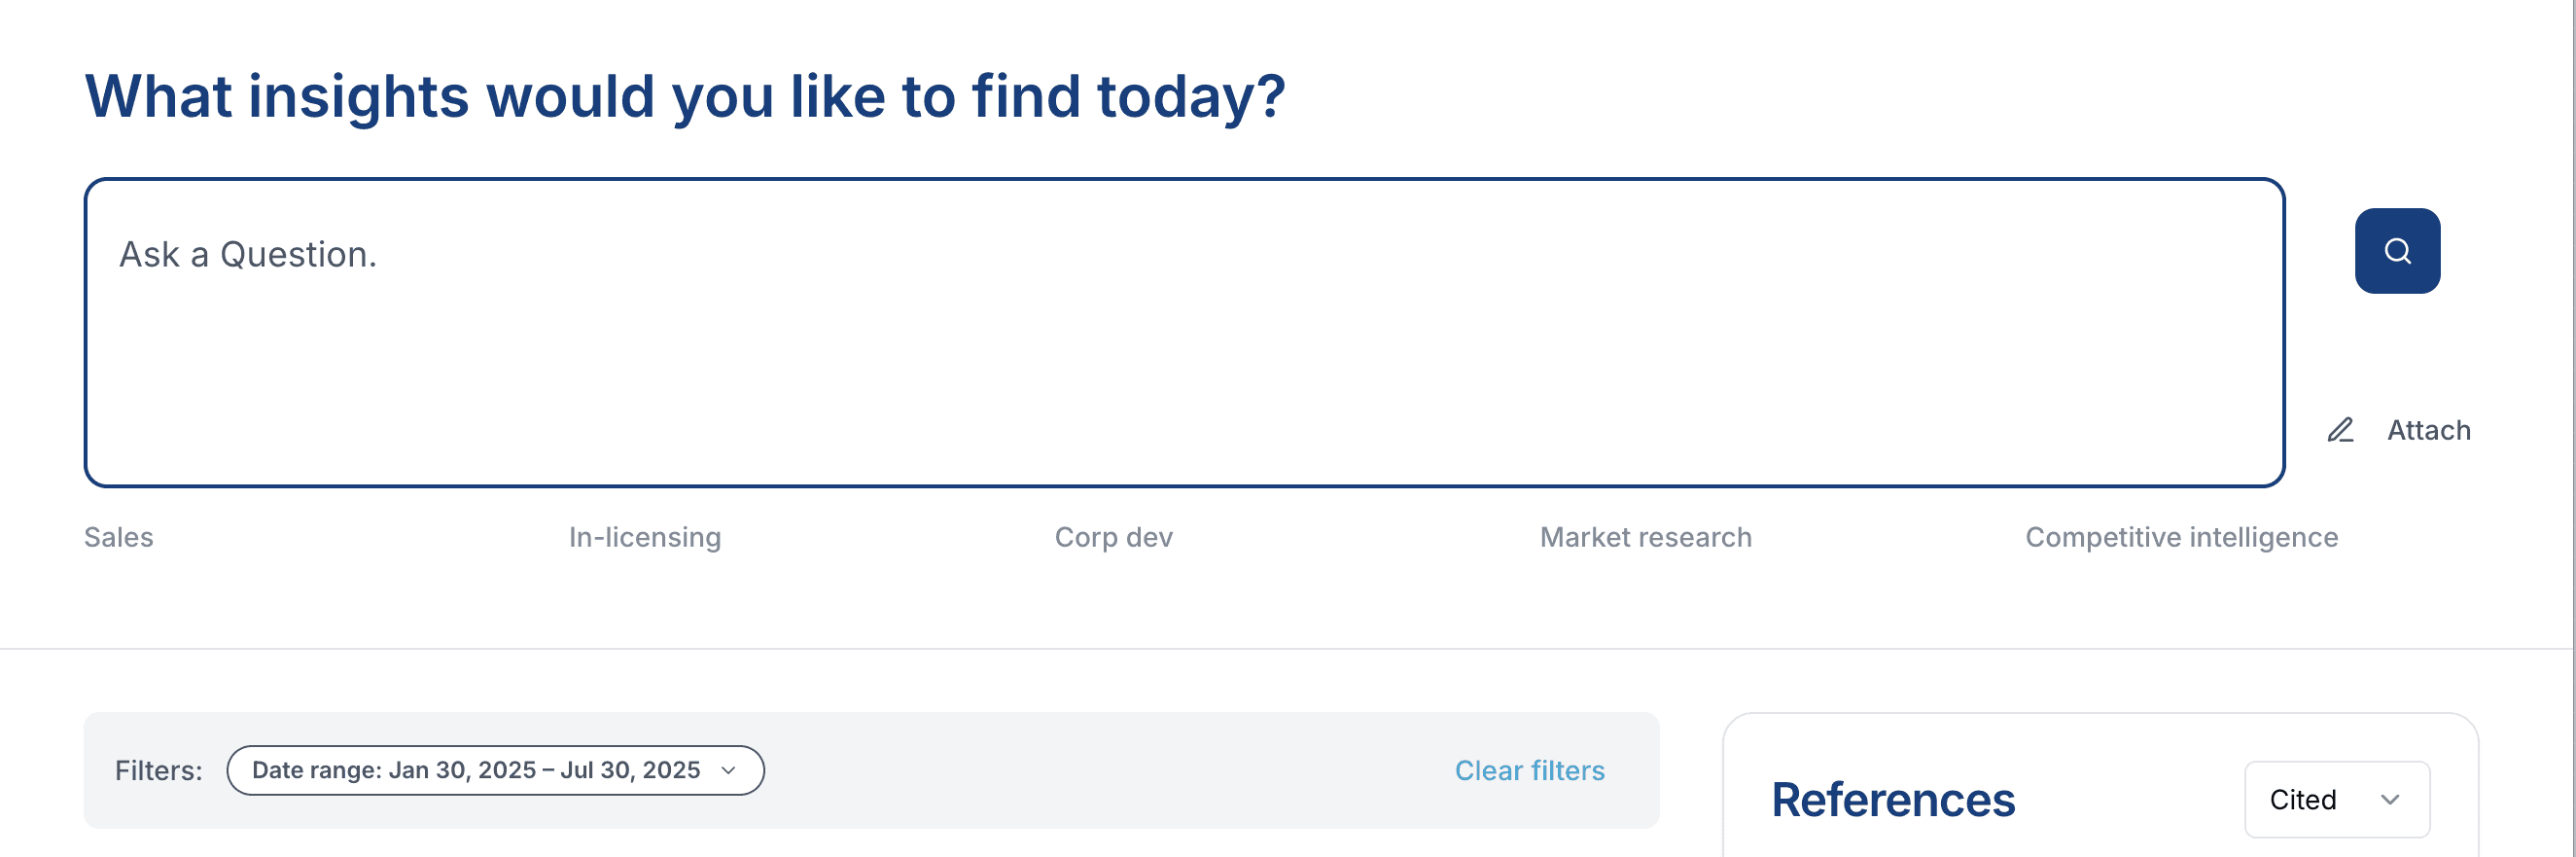Click Attach to add a file

click(2429, 430)
